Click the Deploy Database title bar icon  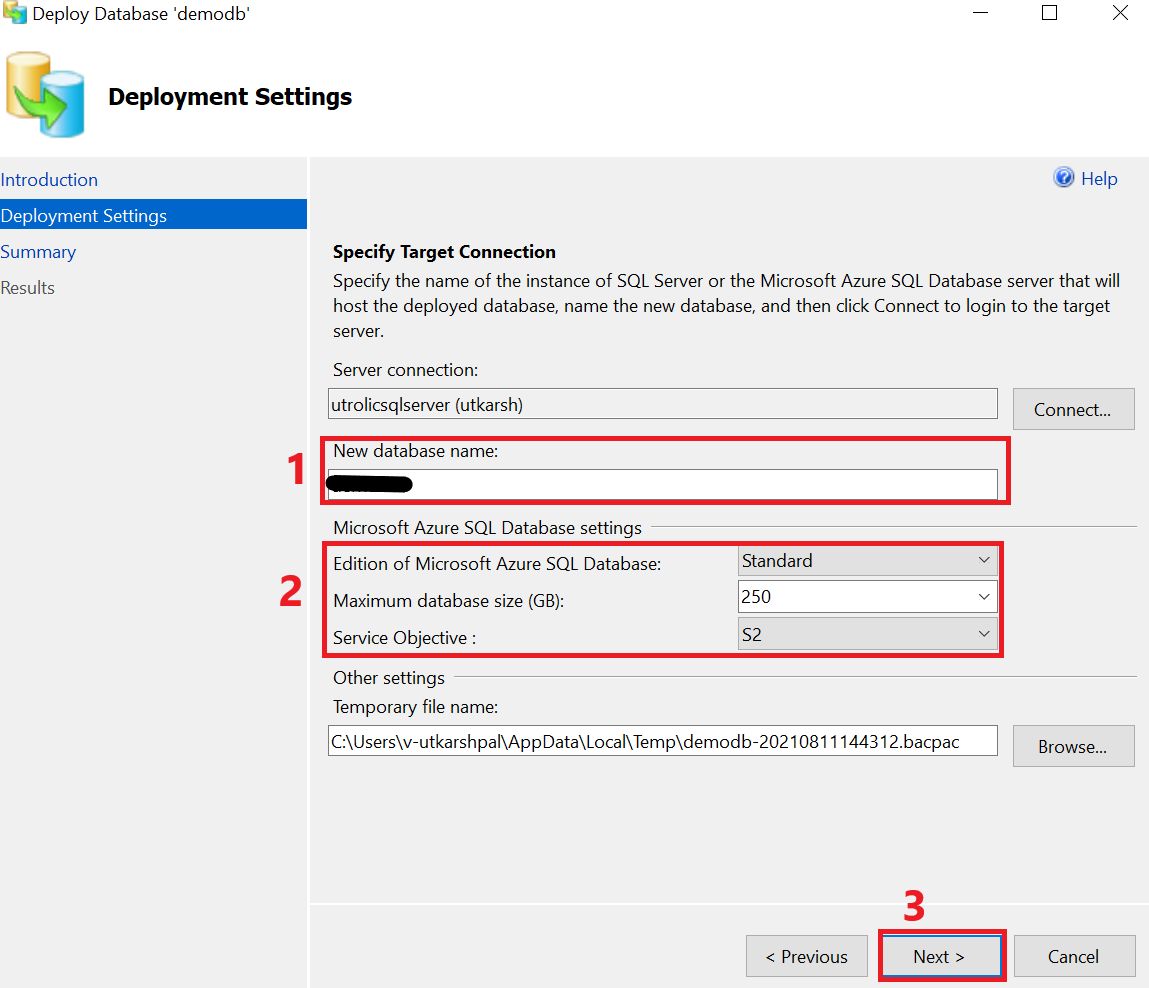pyautogui.click(x=15, y=13)
